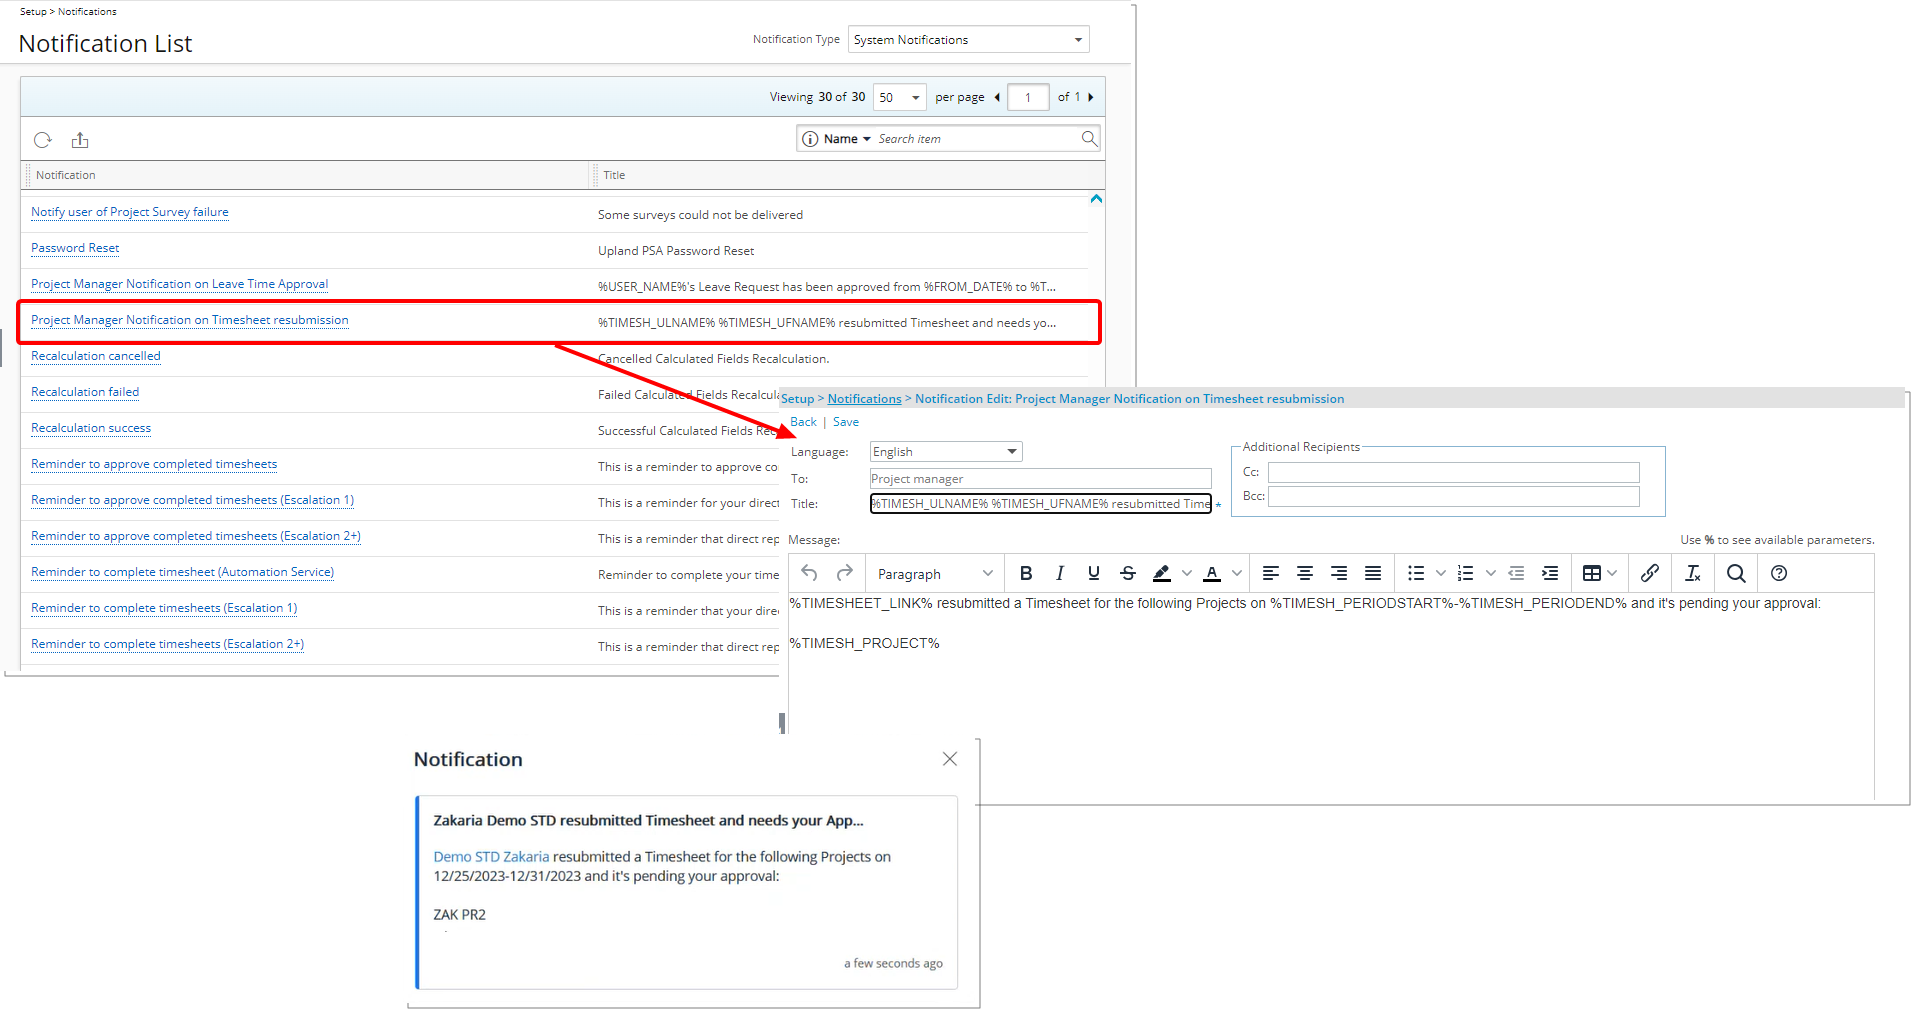Close the Notification popup
The image size is (1922, 1020).
click(949, 759)
